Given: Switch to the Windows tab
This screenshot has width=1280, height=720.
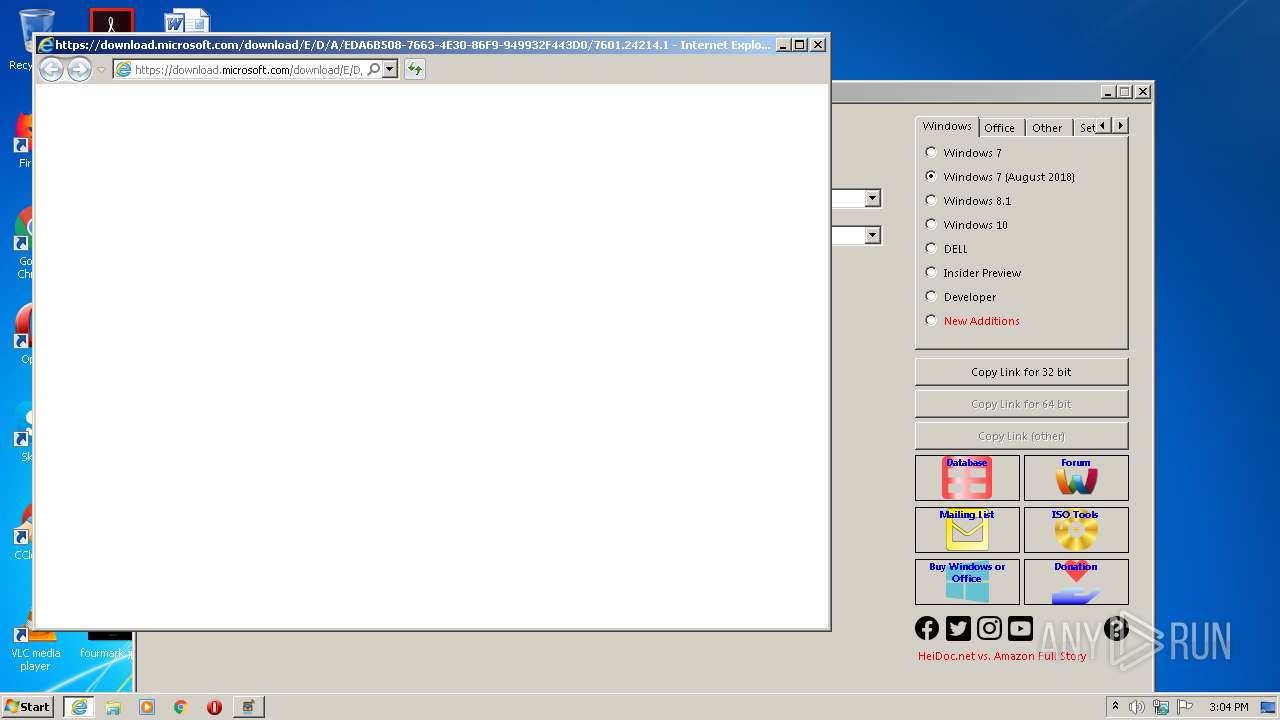Looking at the screenshot, I should (947, 126).
